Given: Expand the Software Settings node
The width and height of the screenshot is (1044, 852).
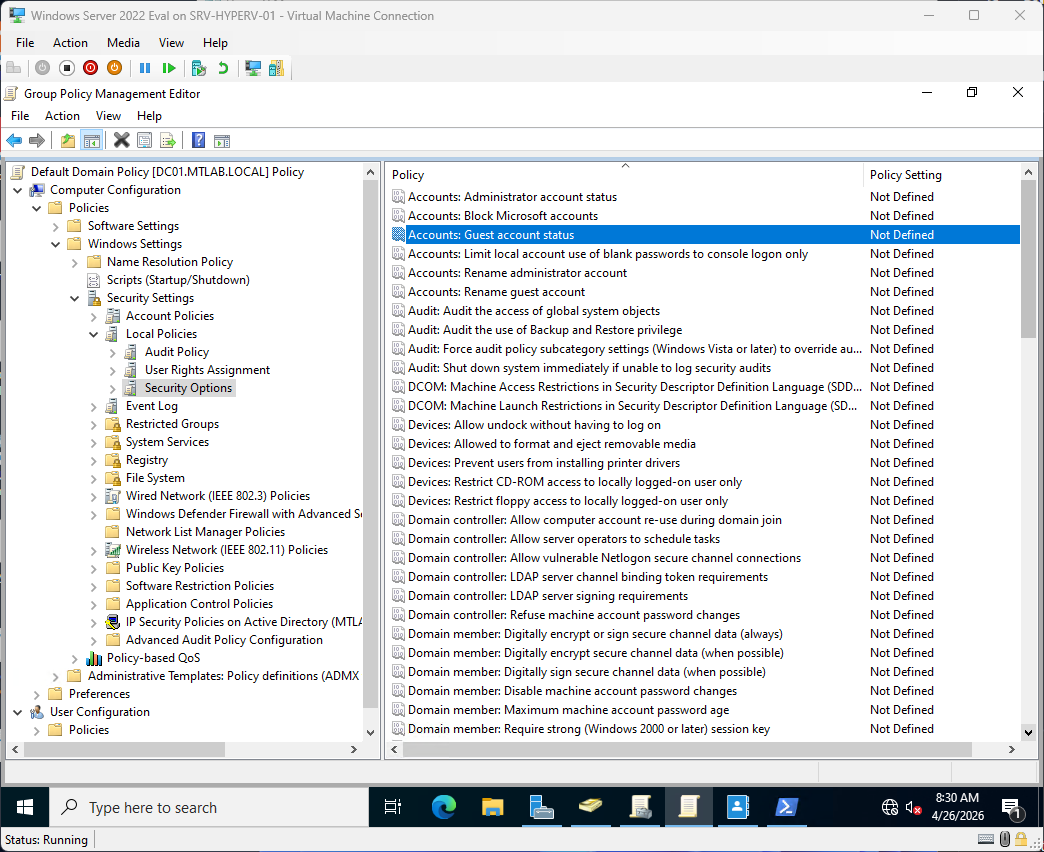Looking at the screenshot, I should 56,226.
